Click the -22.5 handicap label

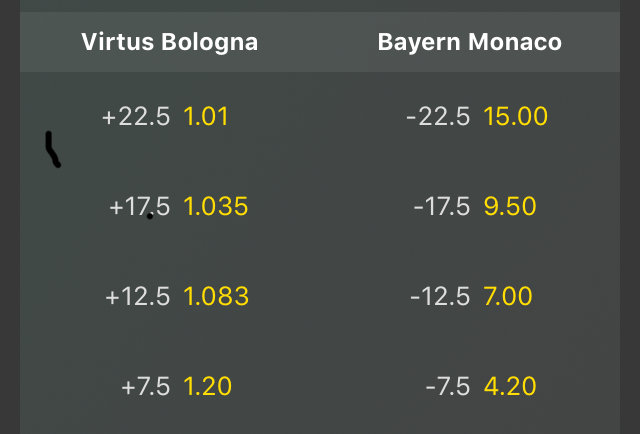point(438,117)
